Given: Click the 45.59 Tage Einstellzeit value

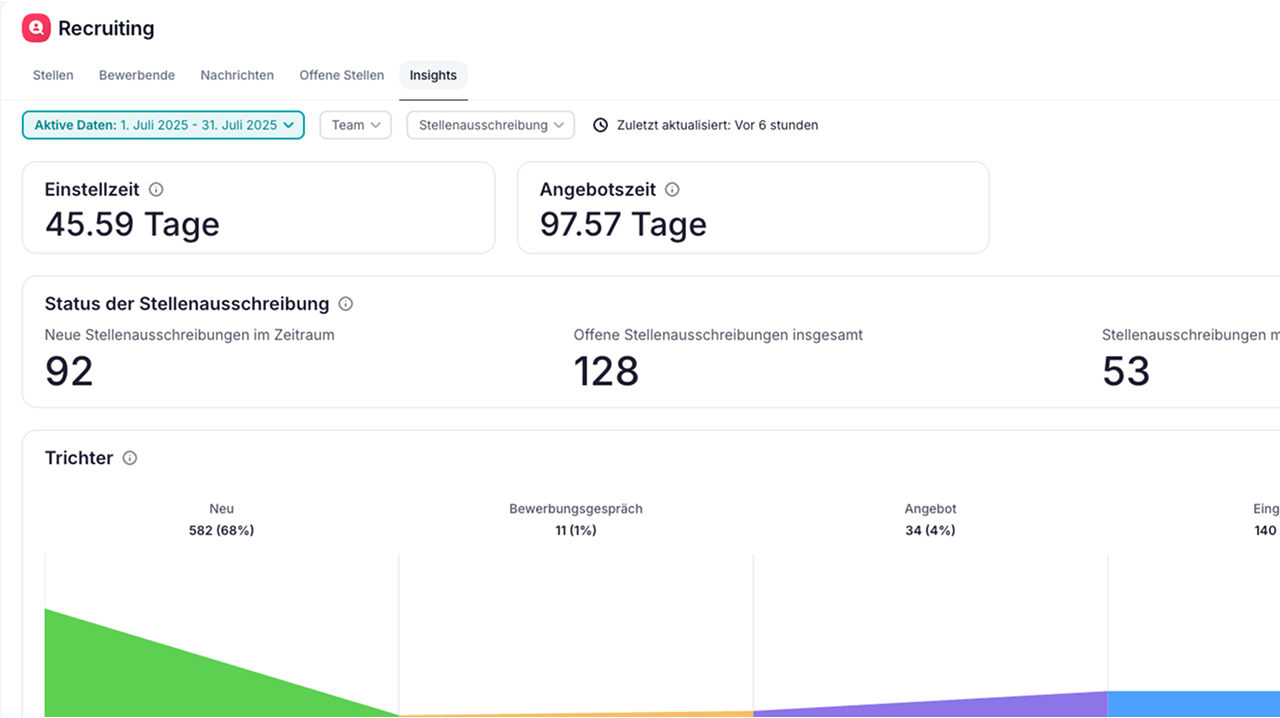Looking at the screenshot, I should [x=132, y=224].
